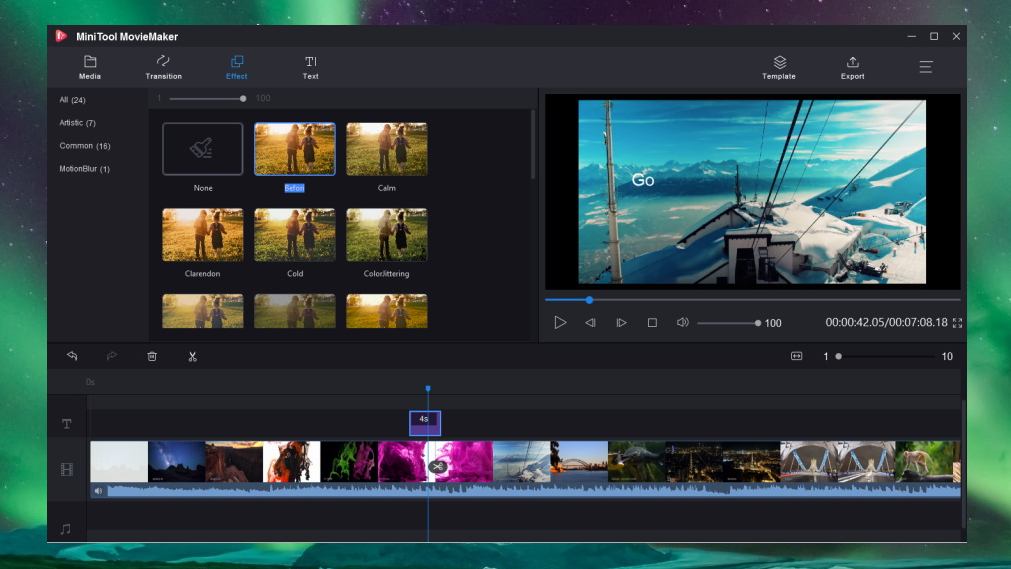Open the Template library
Viewport: 1011px width, 569px height.
pyautogui.click(x=779, y=67)
